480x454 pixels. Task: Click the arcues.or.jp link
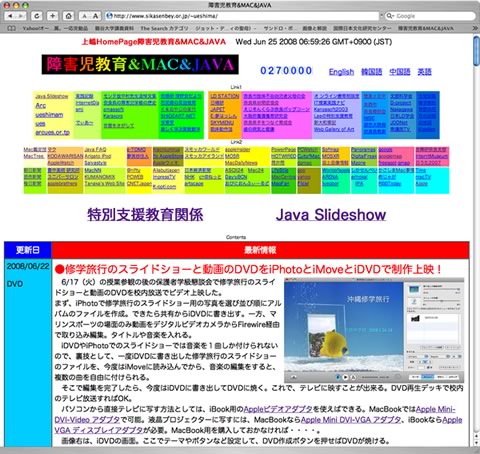pyautogui.click(x=52, y=132)
